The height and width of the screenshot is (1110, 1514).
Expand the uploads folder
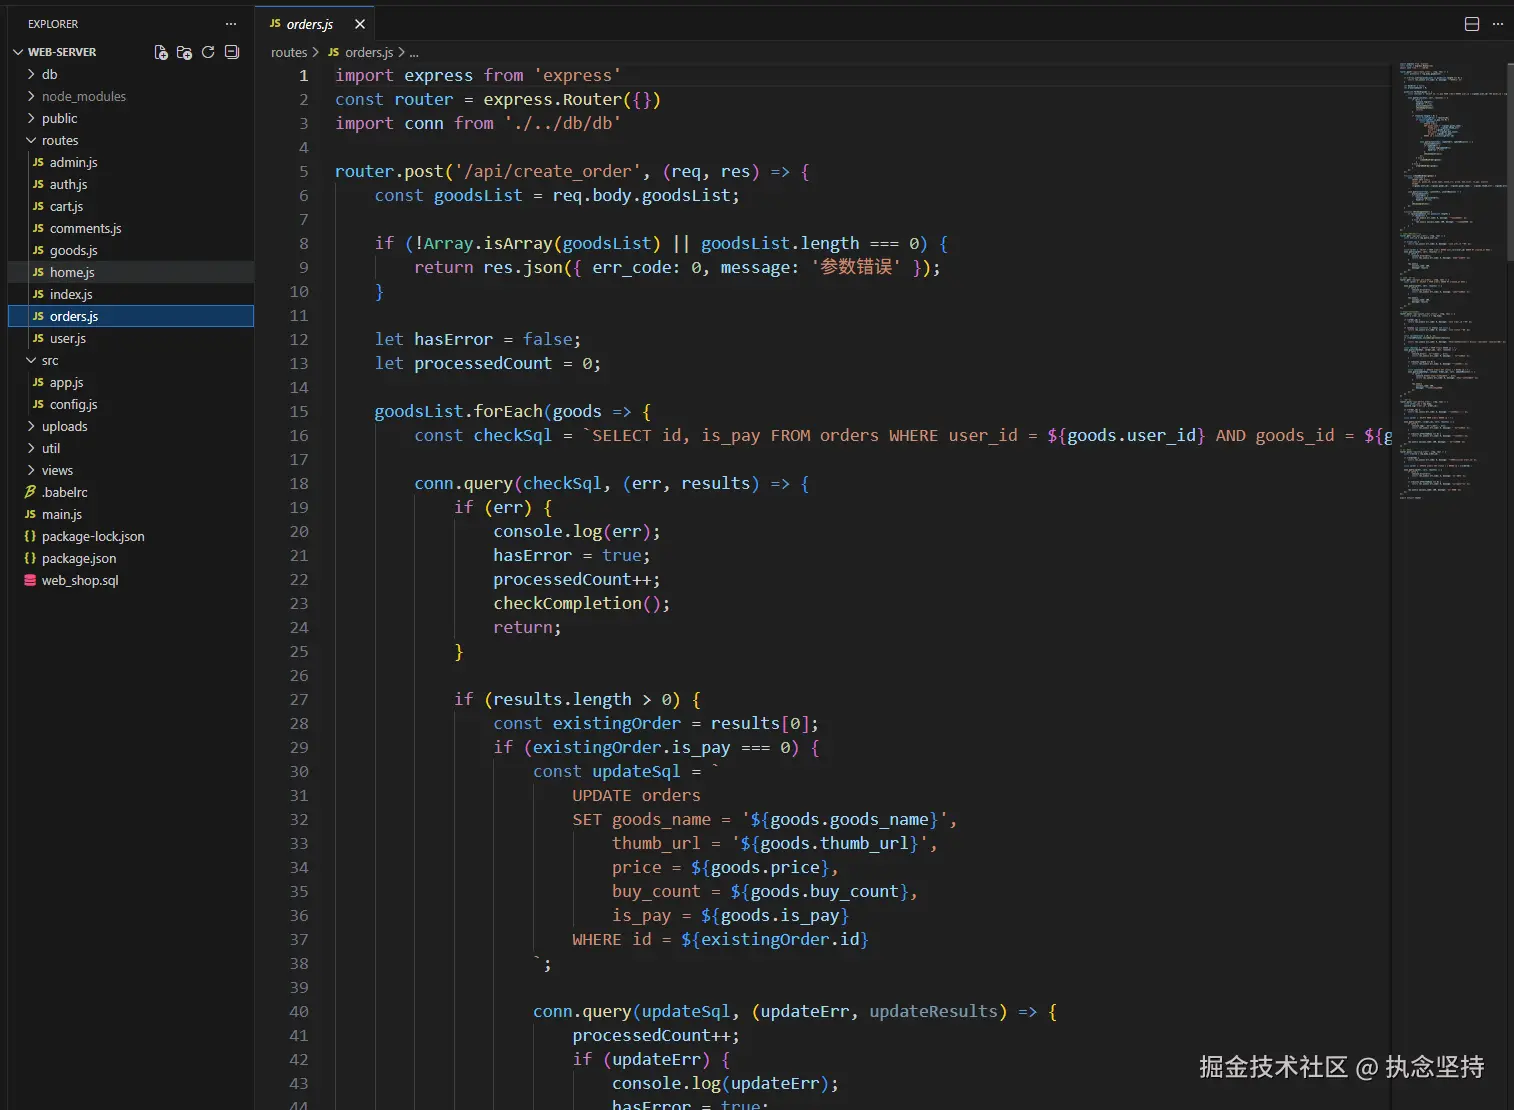[x=64, y=426]
